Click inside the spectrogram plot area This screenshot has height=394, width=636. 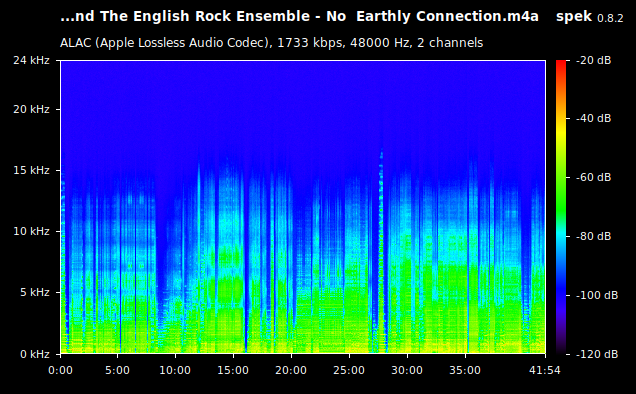pyautogui.click(x=303, y=207)
